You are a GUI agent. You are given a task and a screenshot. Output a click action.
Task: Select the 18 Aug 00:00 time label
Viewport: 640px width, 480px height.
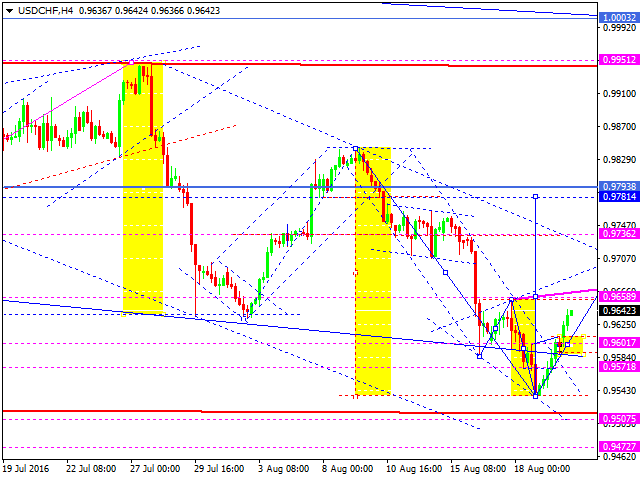[542, 469]
